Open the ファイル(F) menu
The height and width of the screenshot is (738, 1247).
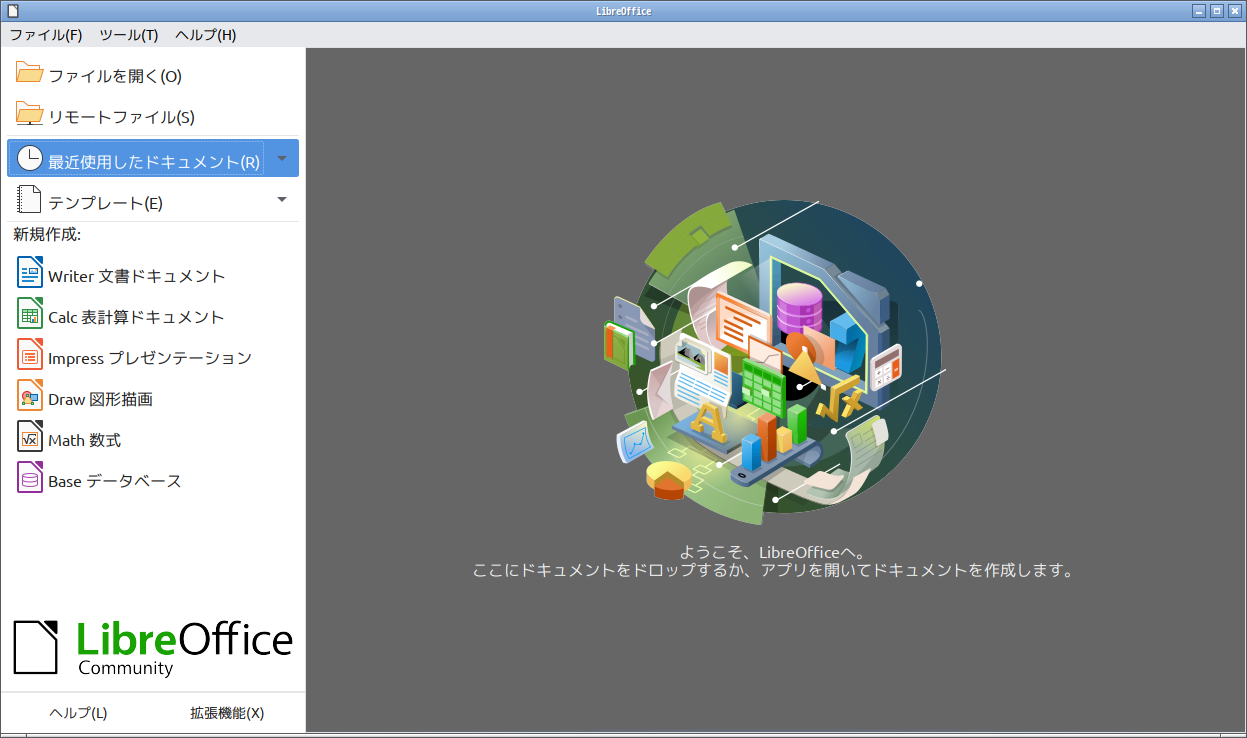[x=46, y=35]
